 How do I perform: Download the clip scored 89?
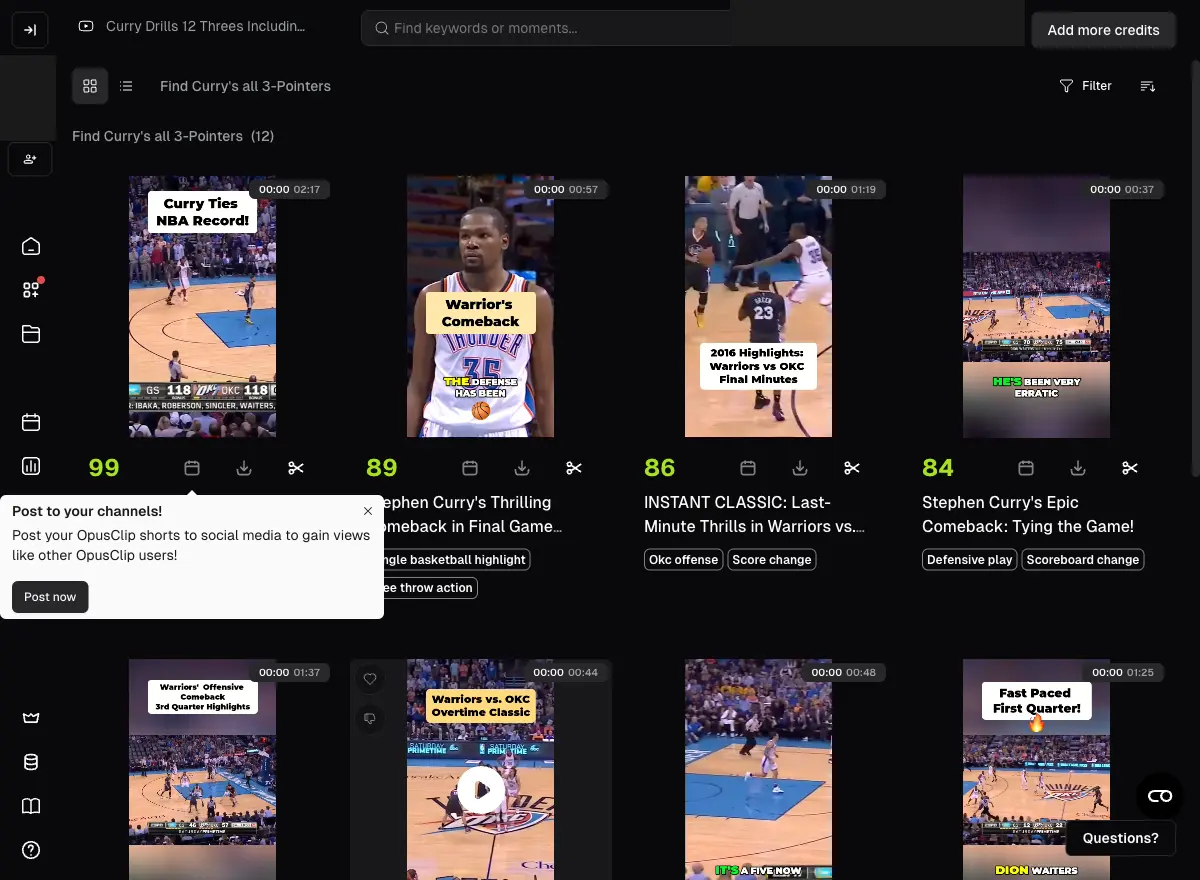pos(522,468)
